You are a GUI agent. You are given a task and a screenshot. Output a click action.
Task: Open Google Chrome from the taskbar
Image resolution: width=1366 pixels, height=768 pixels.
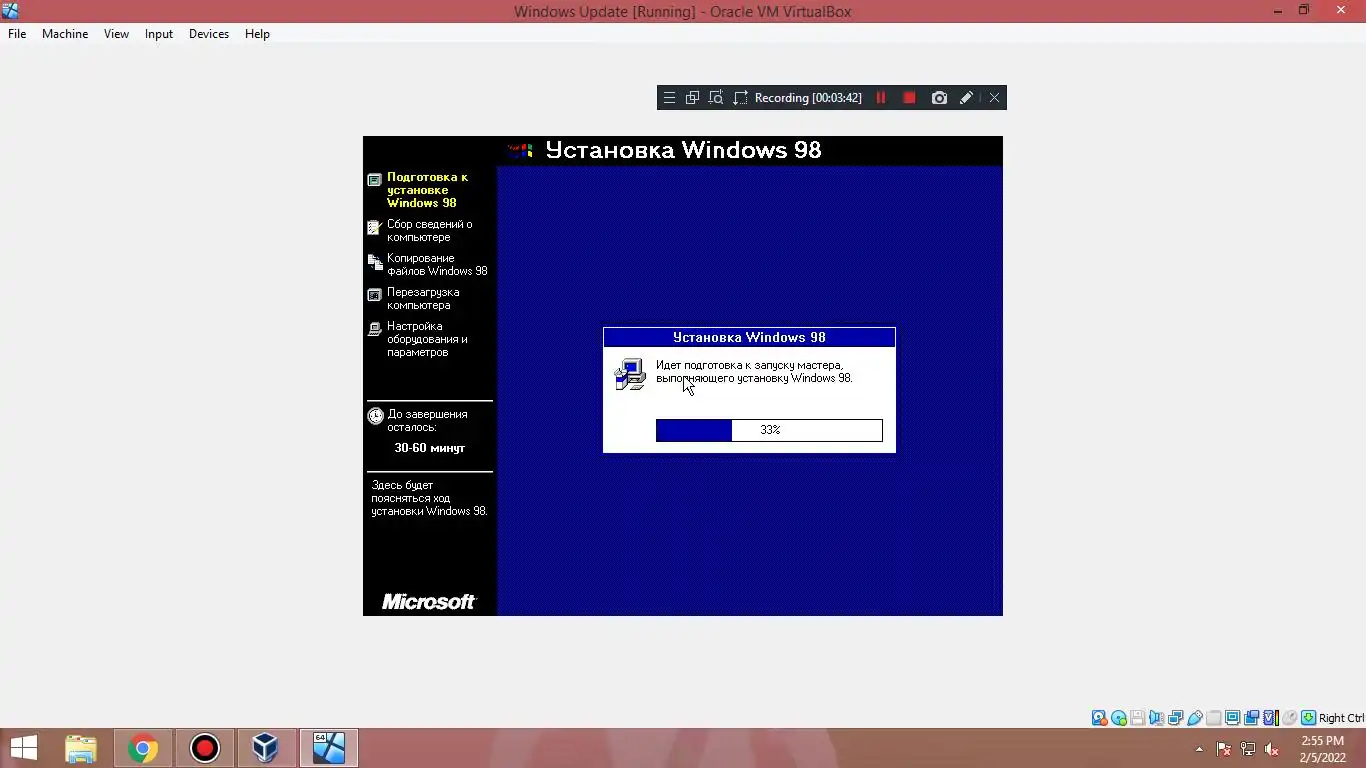[143, 748]
